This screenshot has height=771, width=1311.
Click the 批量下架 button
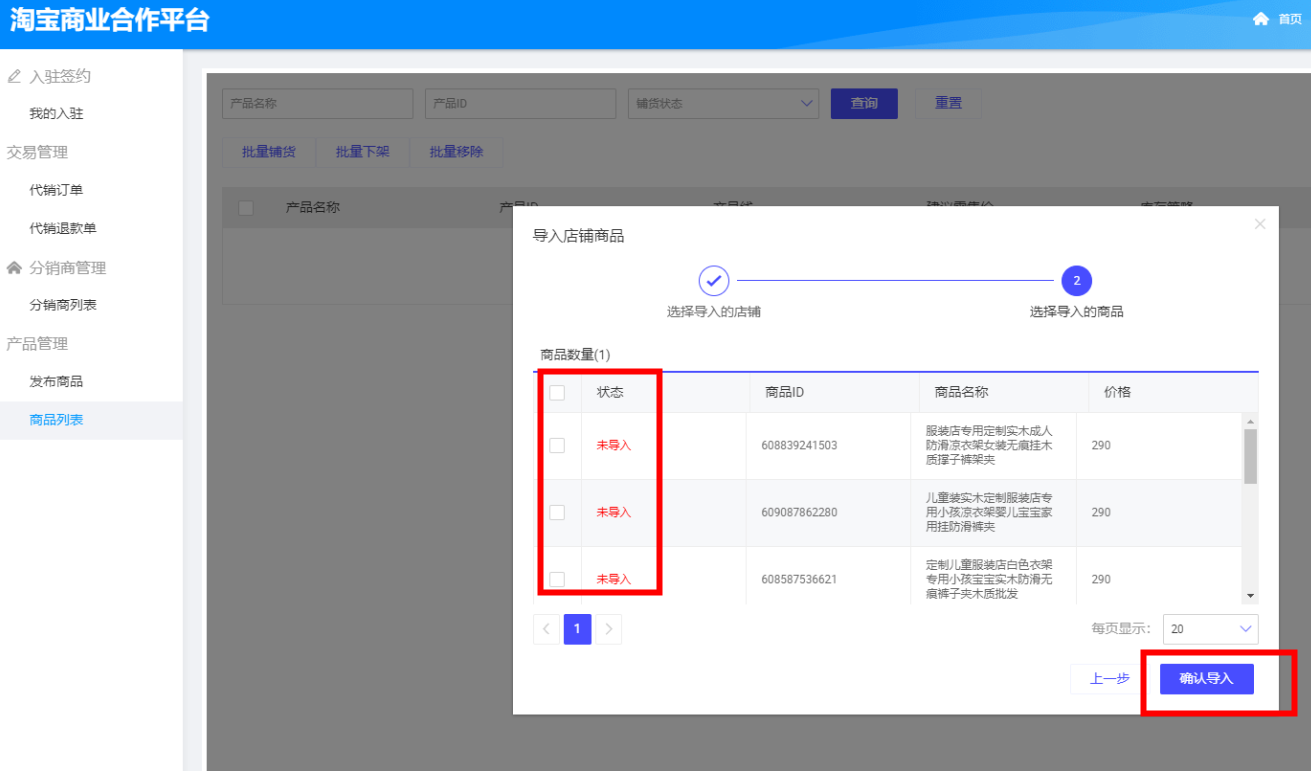[362, 152]
